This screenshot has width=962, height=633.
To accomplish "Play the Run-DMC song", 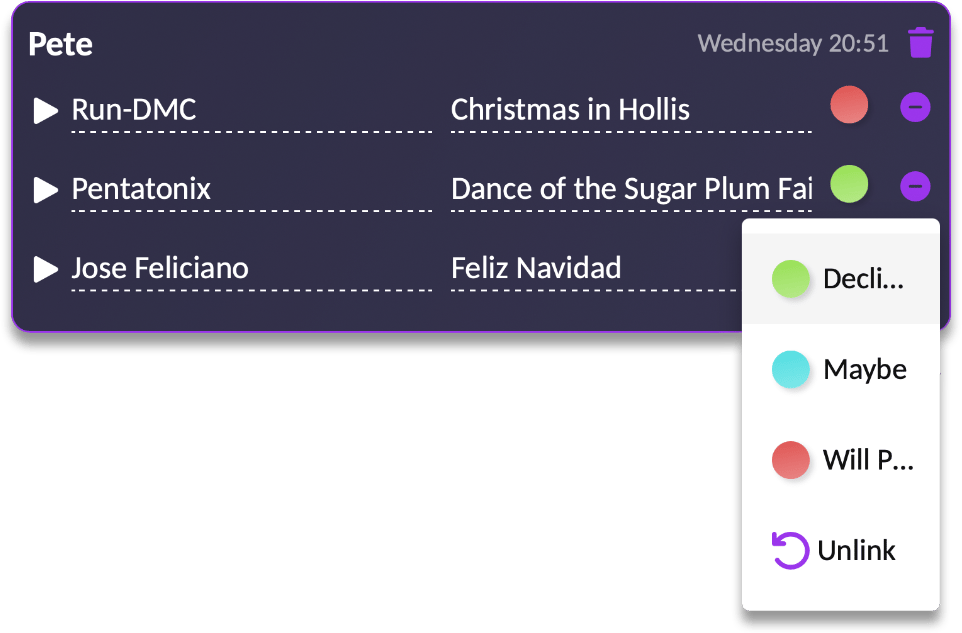I will (44, 110).
